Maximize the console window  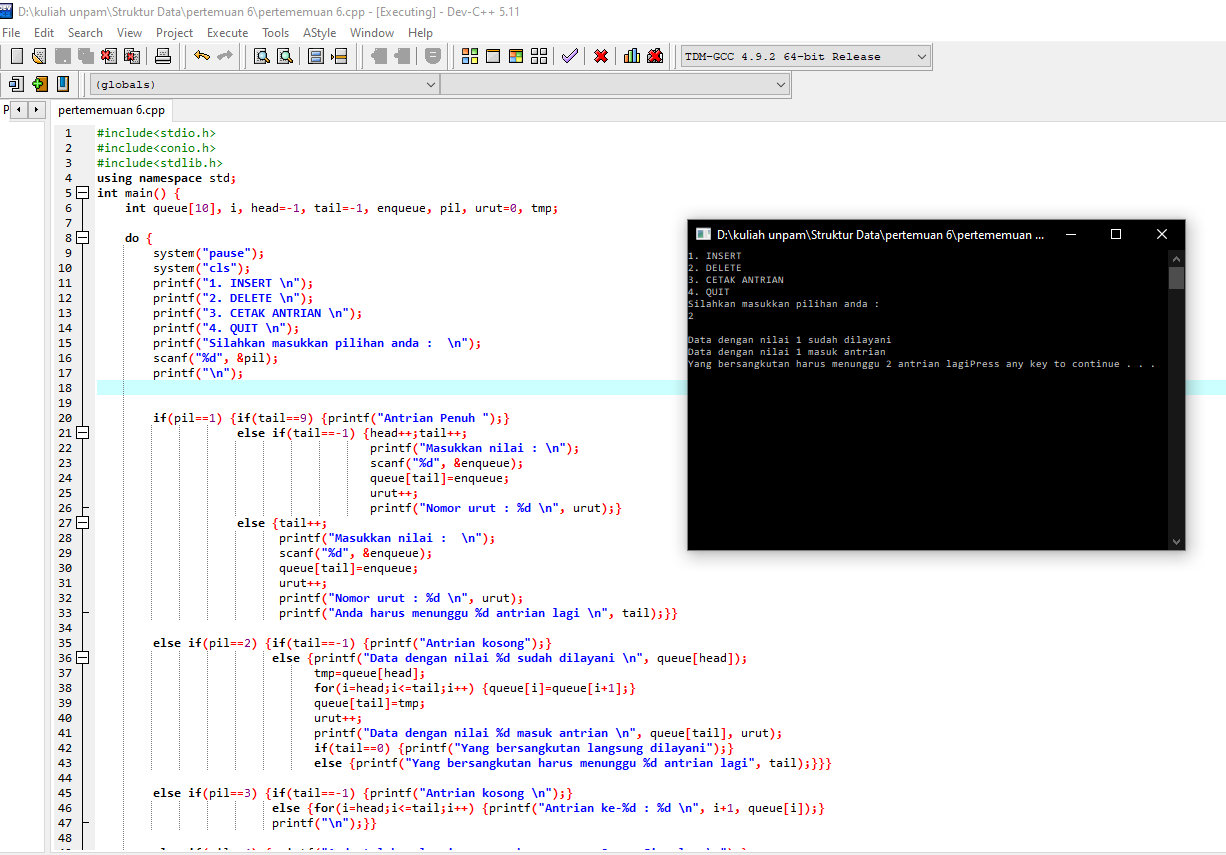pyautogui.click(x=1116, y=234)
